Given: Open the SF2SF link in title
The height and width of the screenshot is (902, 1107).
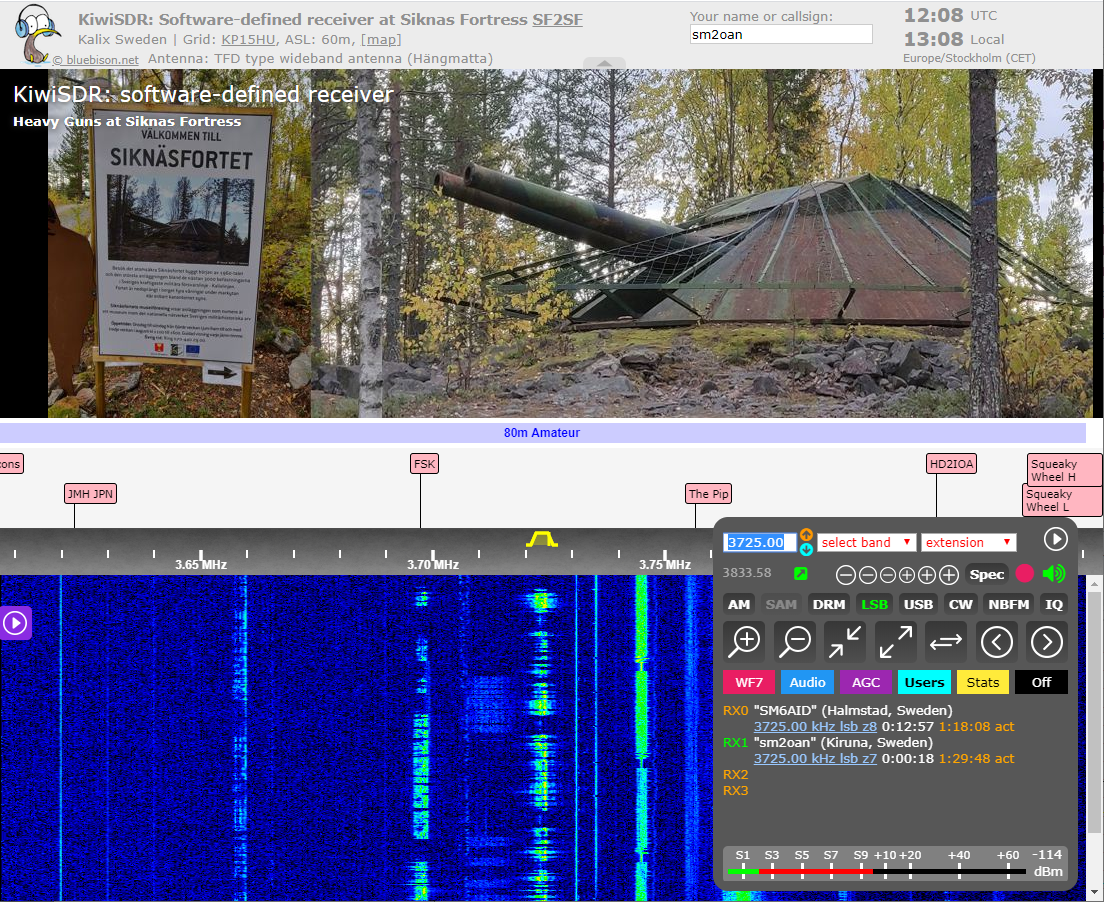Looking at the screenshot, I should tap(557, 20).
